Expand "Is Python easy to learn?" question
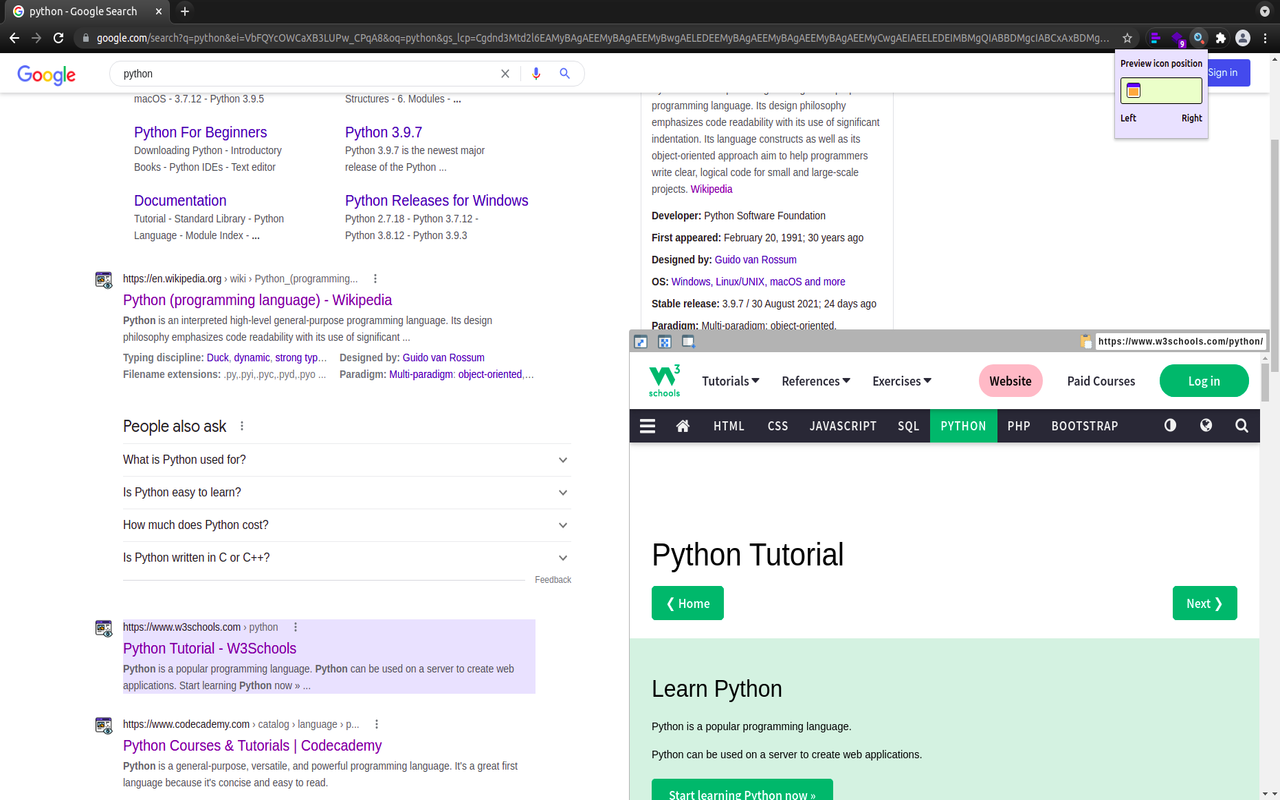 point(347,492)
